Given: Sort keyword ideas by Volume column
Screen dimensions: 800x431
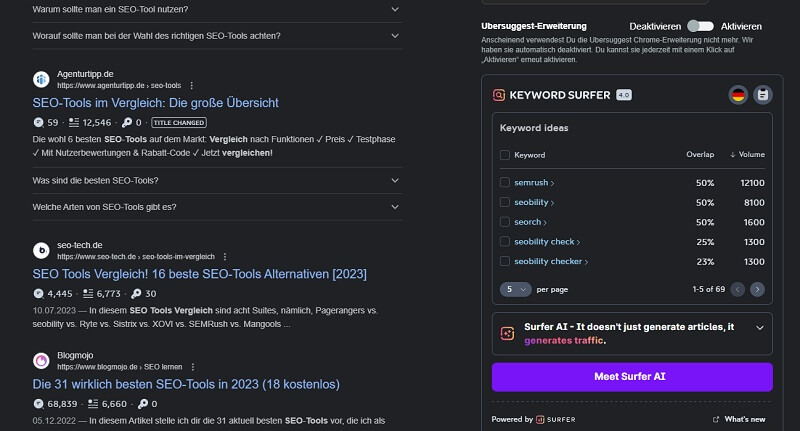Looking at the screenshot, I should point(746,155).
